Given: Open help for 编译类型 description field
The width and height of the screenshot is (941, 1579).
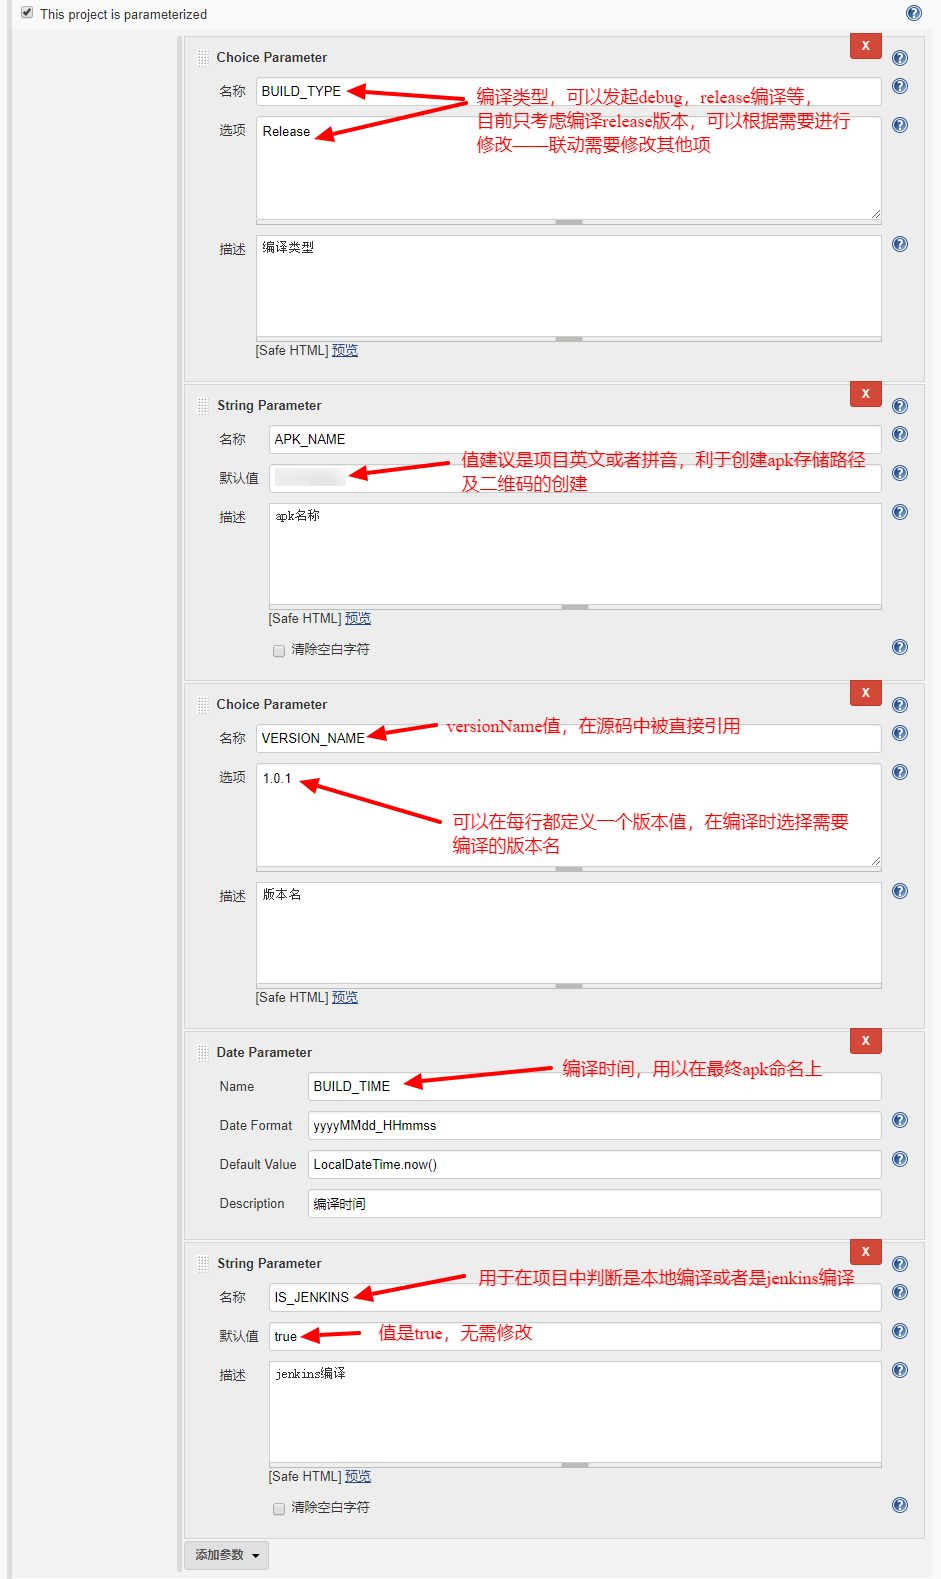Looking at the screenshot, I should click(x=900, y=244).
